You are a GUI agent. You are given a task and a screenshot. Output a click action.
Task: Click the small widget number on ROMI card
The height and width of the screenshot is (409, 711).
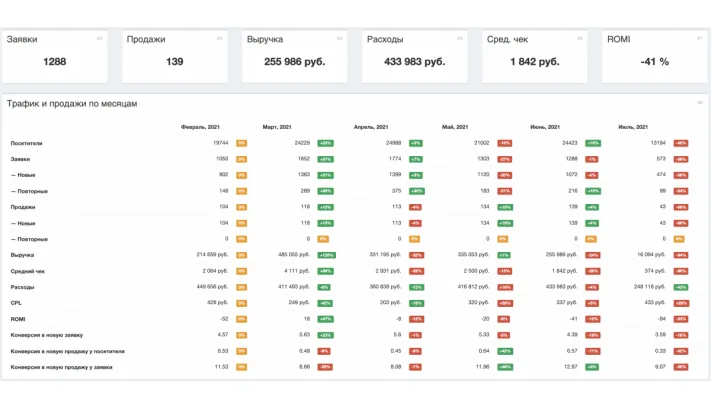tap(699, 39)
